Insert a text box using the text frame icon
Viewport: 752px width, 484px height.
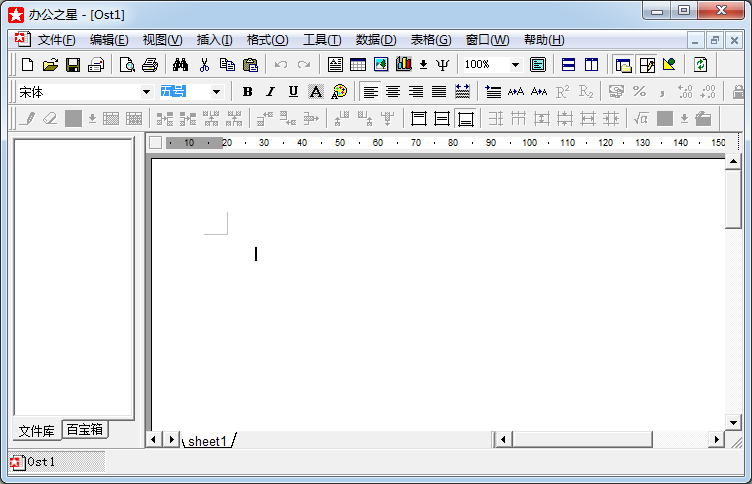coord(335,65)
